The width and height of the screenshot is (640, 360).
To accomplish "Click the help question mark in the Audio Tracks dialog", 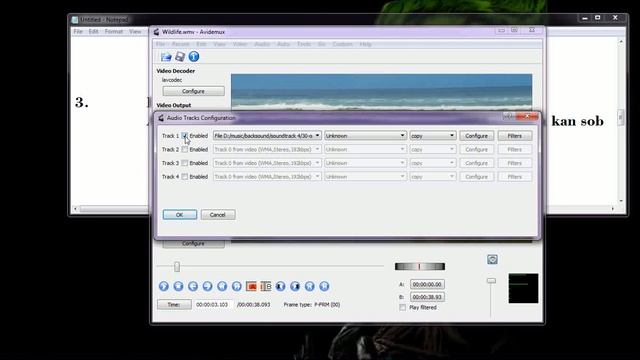I will click(508, 117).
